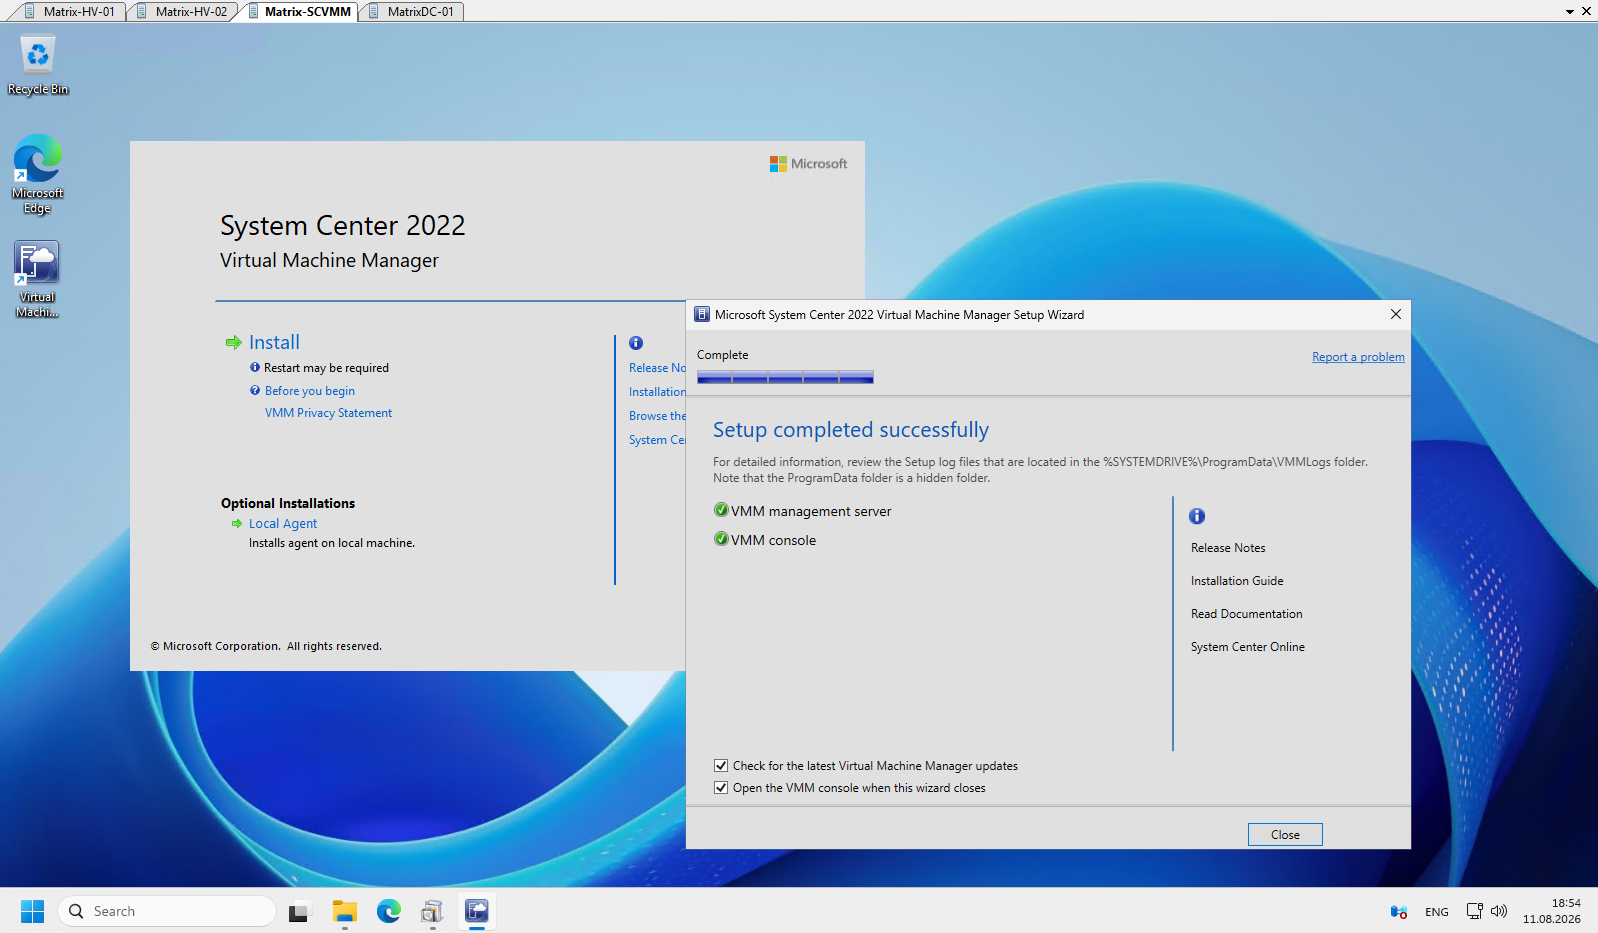Click the Setup completed successfully heading
This screenshot has height=933, width=1598.
851,430
